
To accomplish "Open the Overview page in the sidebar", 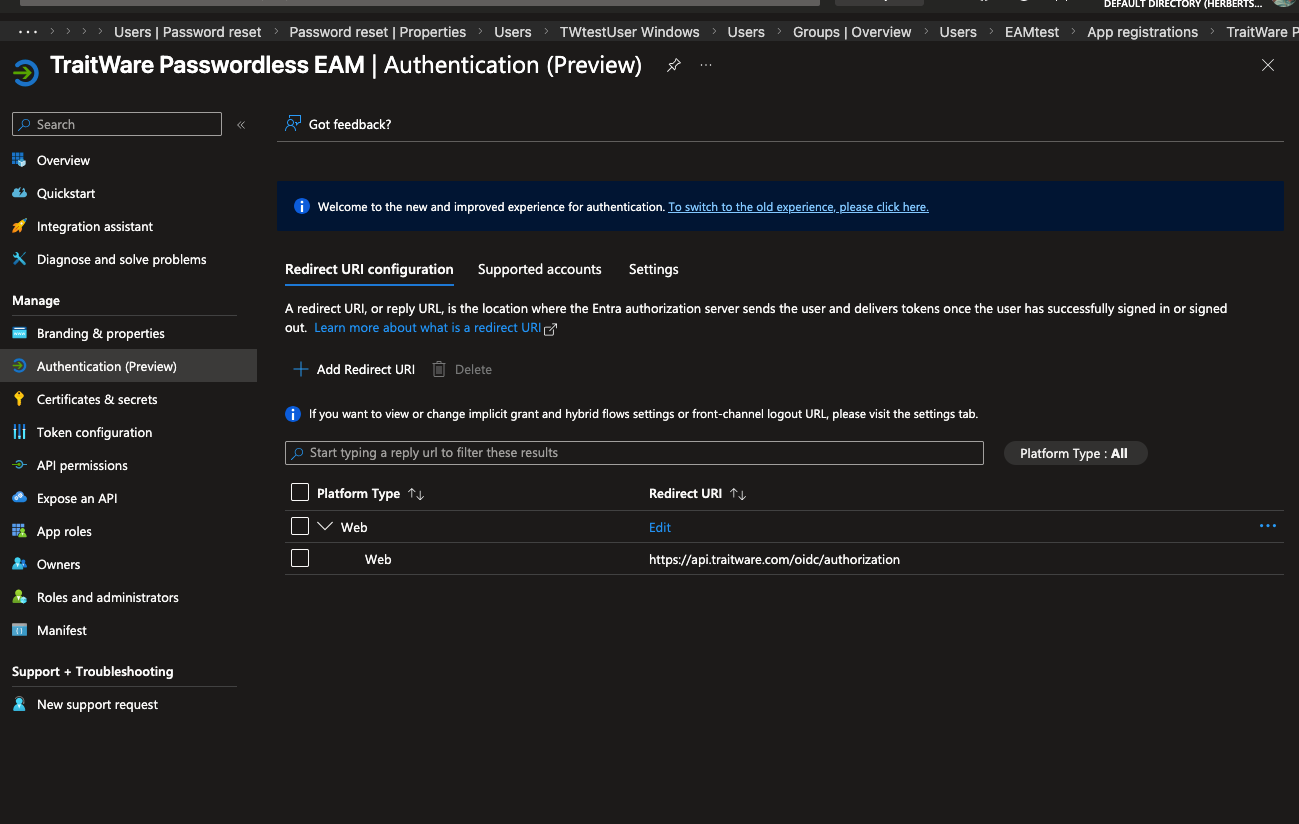I will [63, 160].
